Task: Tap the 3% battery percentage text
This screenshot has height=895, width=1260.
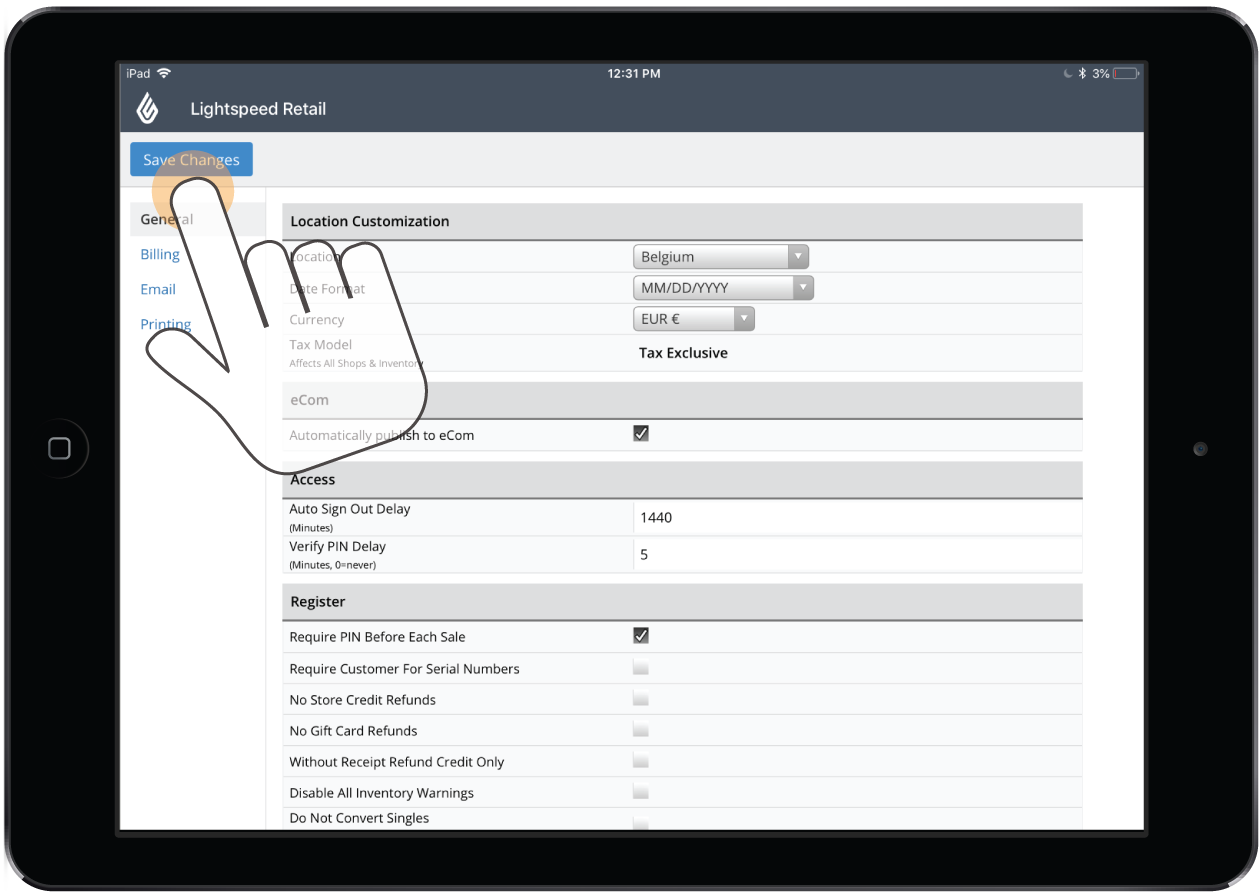Action: pos(1100,73)
